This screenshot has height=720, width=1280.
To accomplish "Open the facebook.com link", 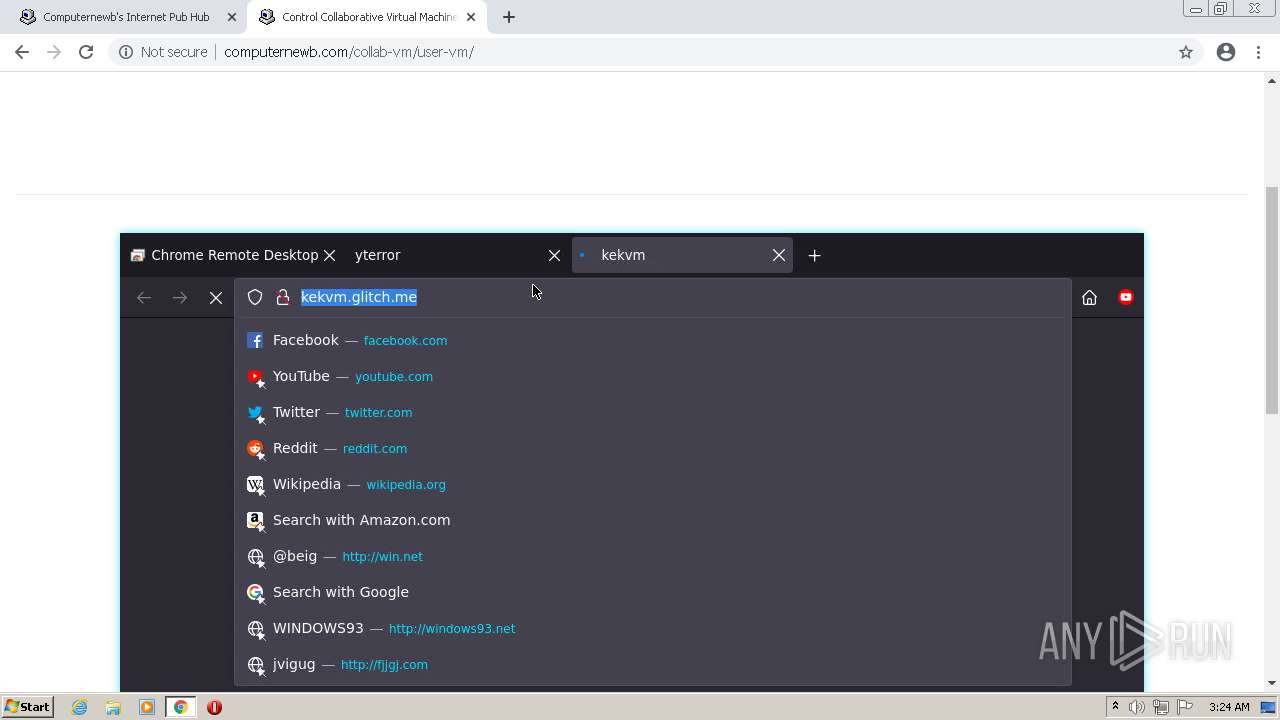I will [405, 341].
